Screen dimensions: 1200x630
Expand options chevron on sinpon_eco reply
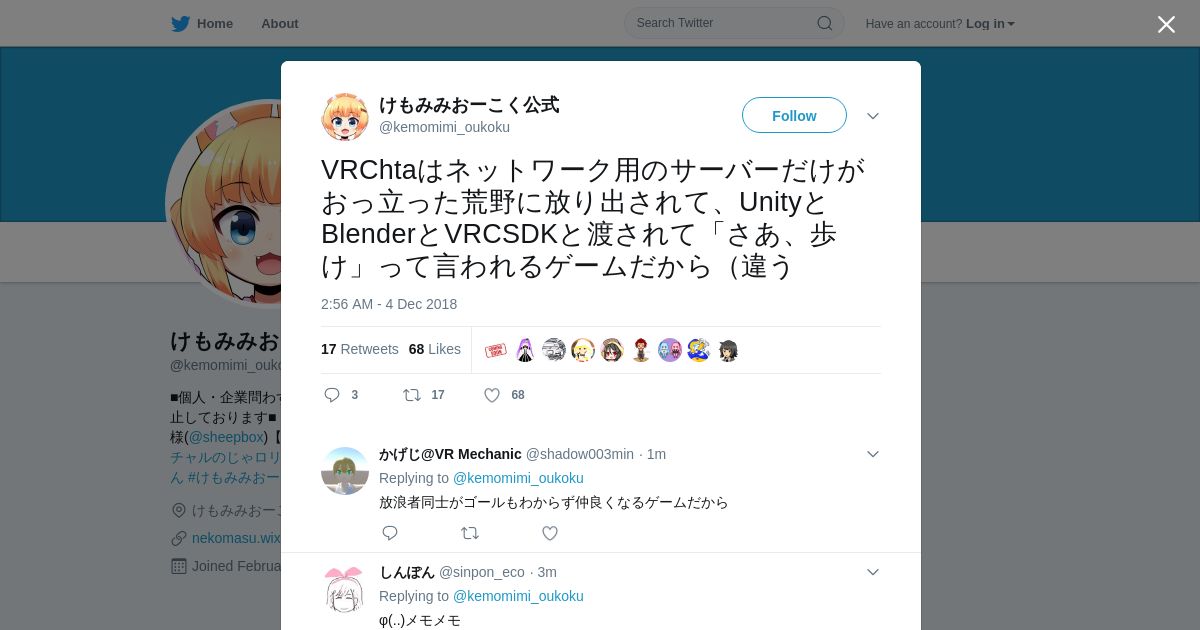[x=873, y=572]
